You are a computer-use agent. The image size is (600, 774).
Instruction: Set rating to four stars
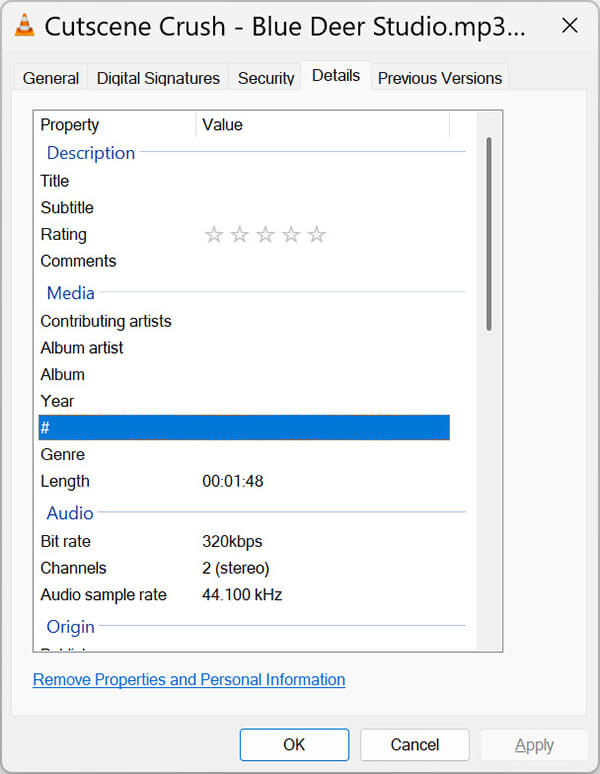[291, 234]
